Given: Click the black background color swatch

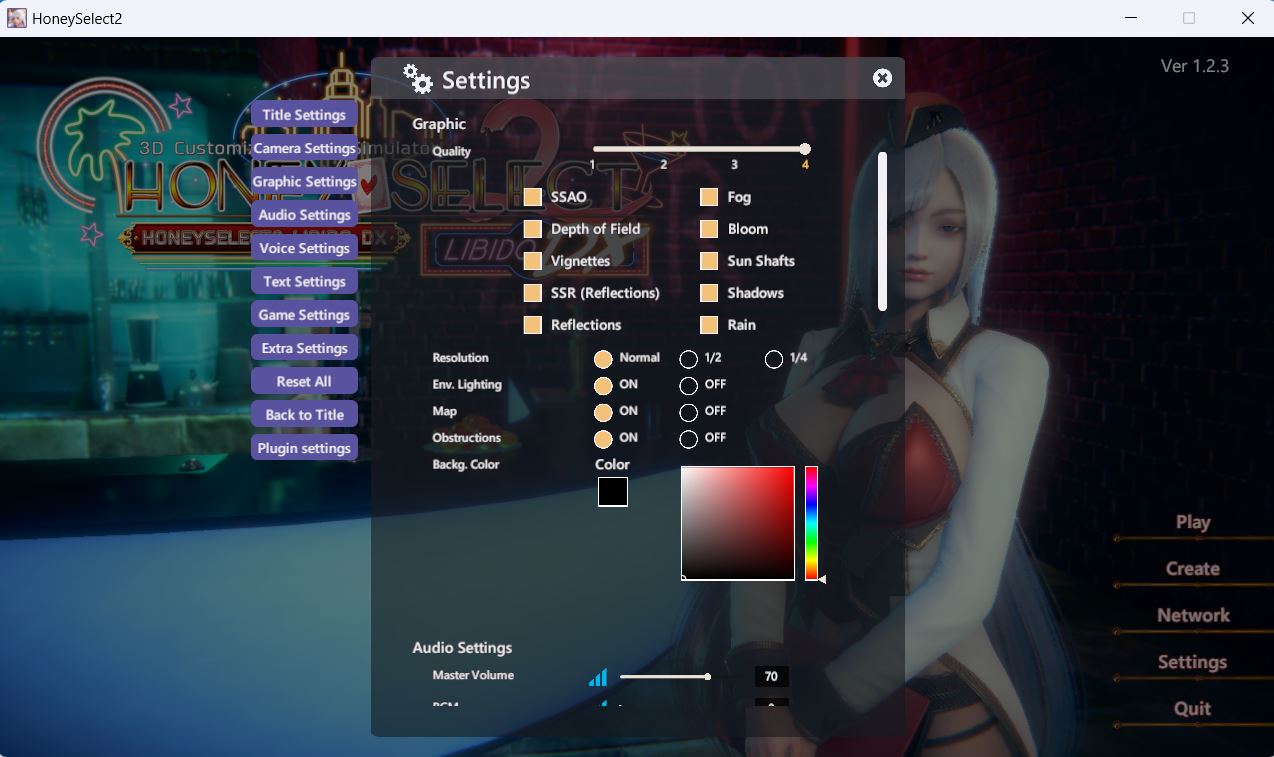Looking at the screenshot, I should [613, 492].
